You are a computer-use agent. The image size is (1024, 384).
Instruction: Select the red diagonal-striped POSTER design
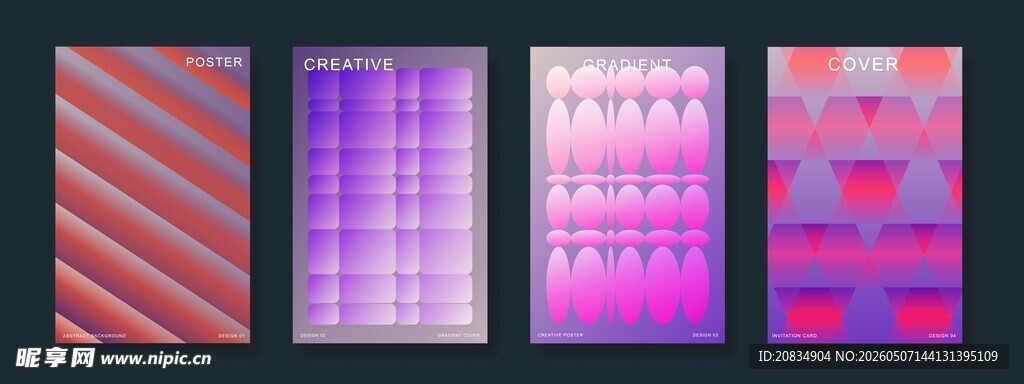[x=153, y=195]
